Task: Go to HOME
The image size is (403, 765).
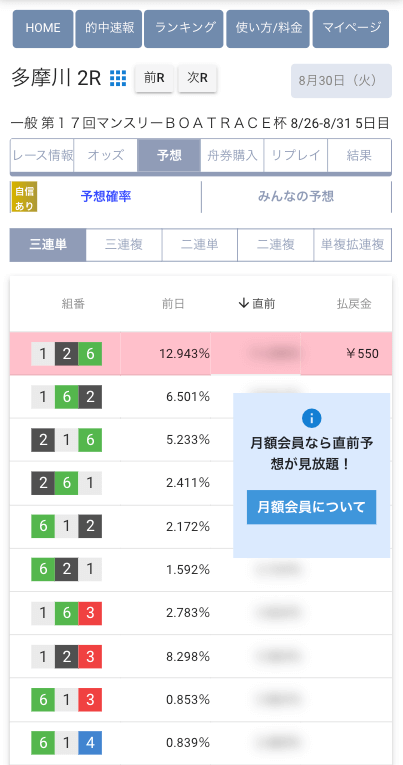Action: click(43, 29)
